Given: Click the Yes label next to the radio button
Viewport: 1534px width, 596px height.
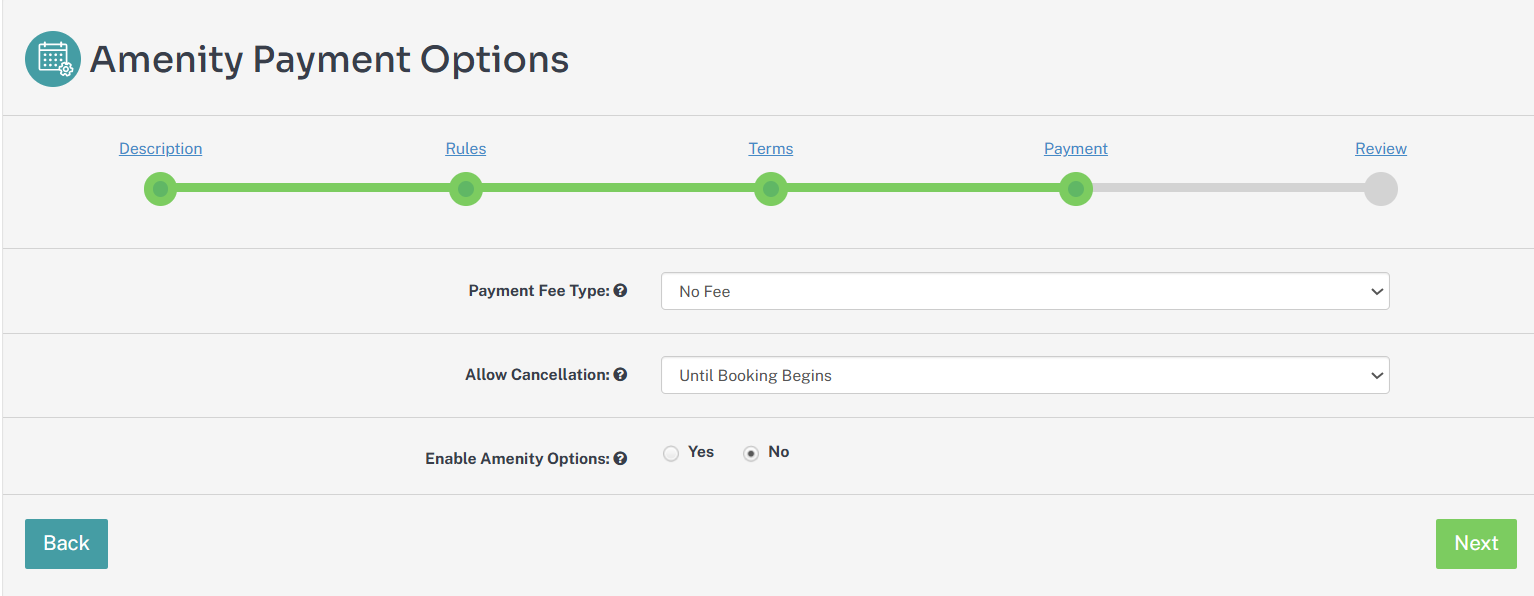Looking at the screenshot, I should [701, 452].
